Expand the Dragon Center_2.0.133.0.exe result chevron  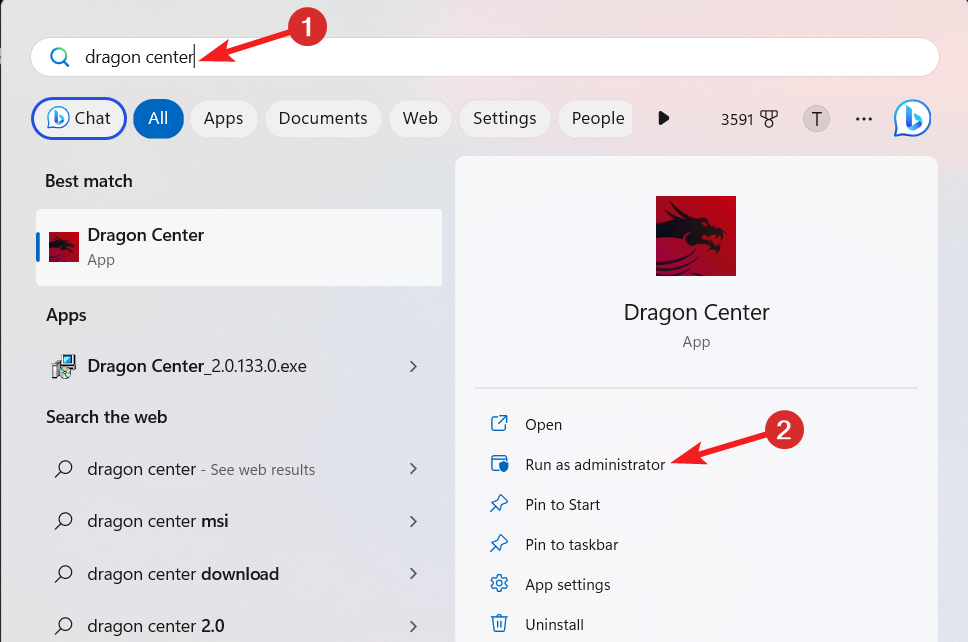point(414,367)
